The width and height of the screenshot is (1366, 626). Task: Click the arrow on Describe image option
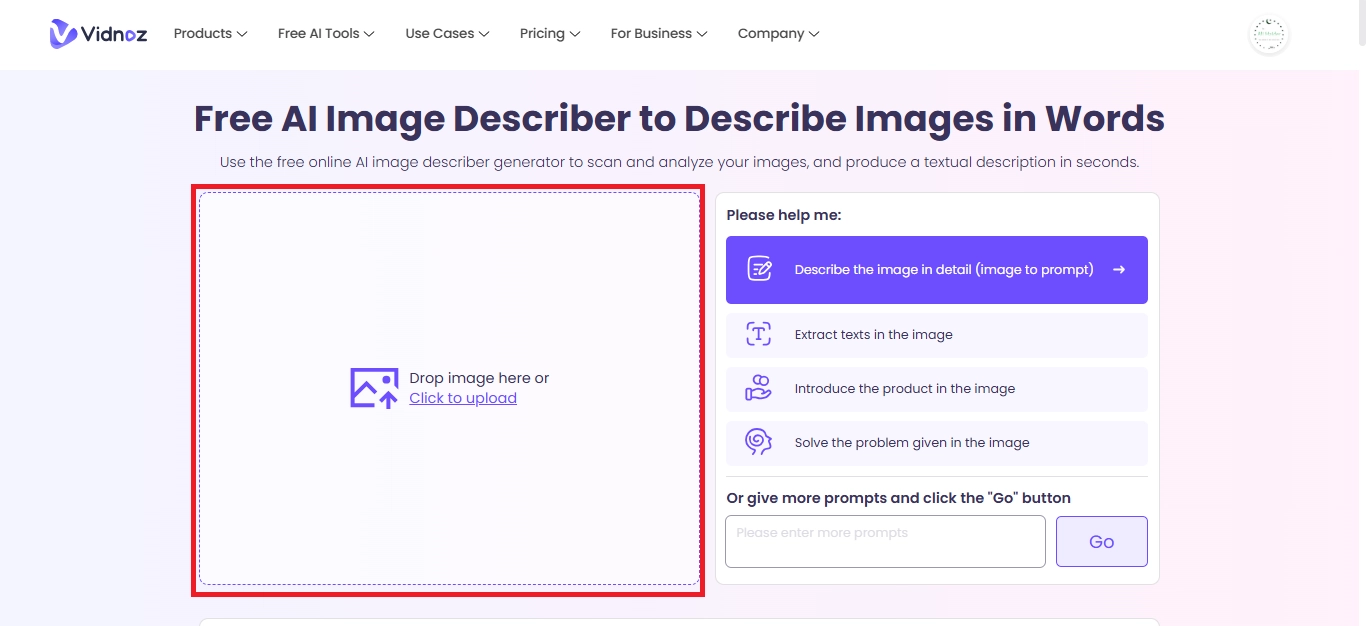point(1119,269)
